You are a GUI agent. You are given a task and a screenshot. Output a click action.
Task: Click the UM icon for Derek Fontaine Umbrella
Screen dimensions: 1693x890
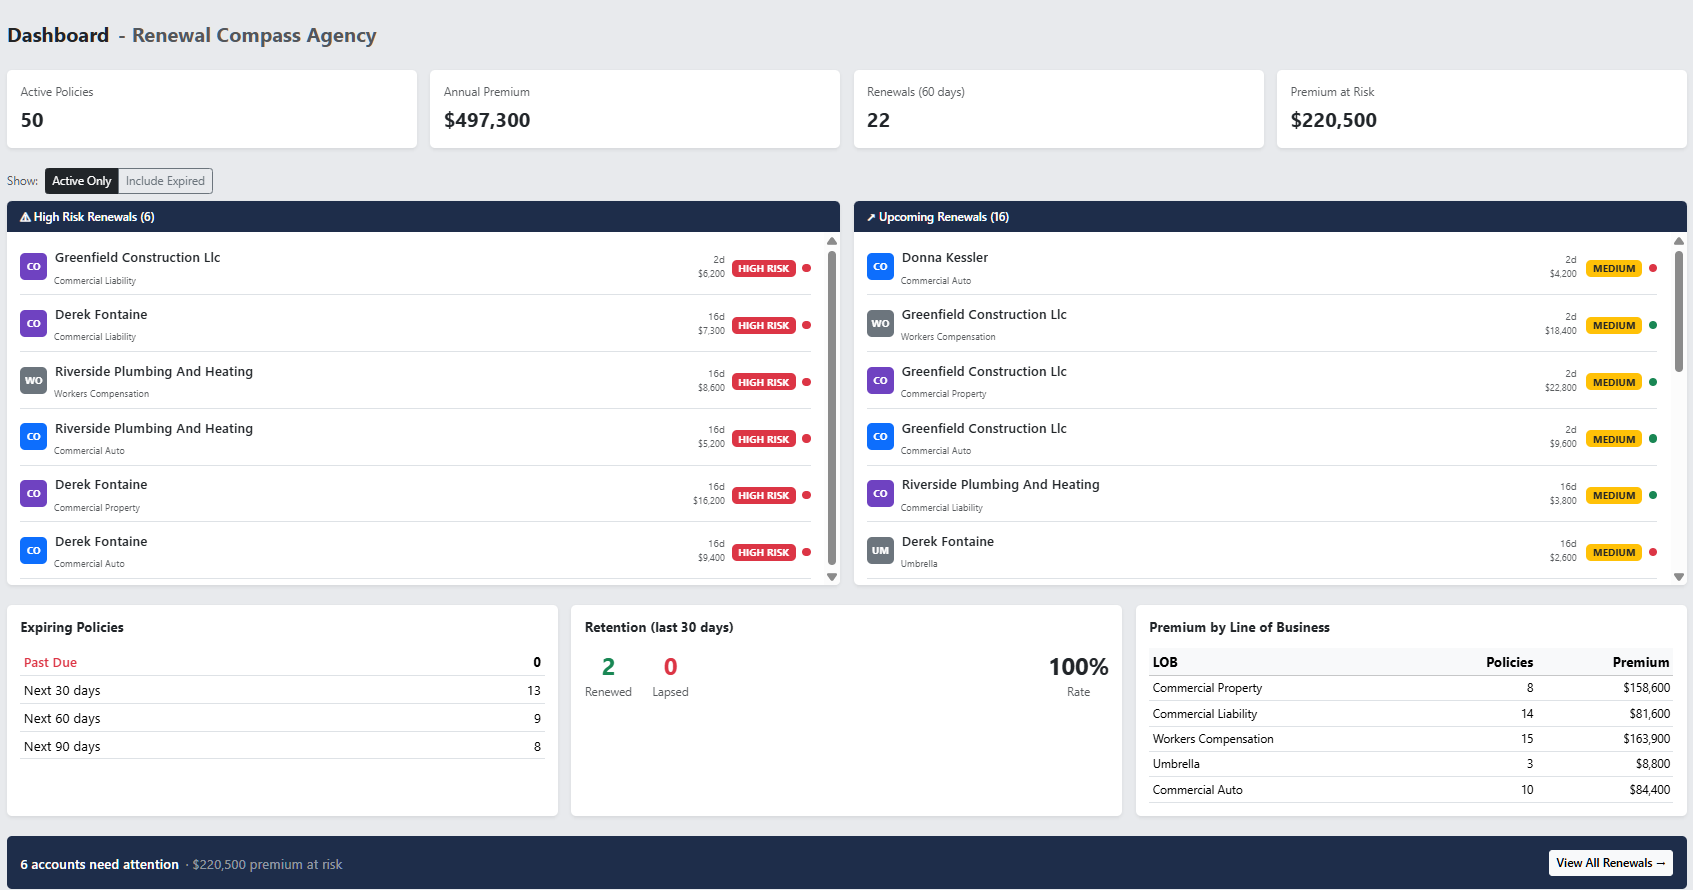[880, 551]
